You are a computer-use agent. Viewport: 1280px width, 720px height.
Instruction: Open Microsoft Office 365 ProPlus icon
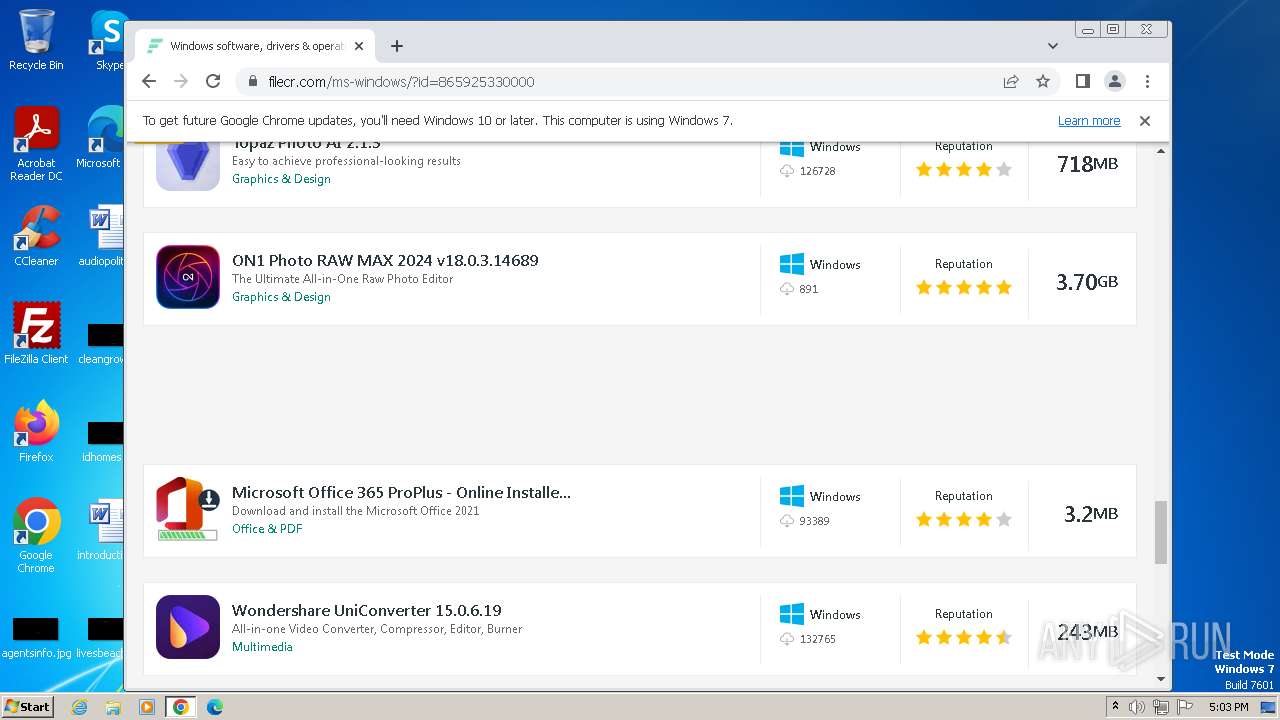tap(188, 509)
